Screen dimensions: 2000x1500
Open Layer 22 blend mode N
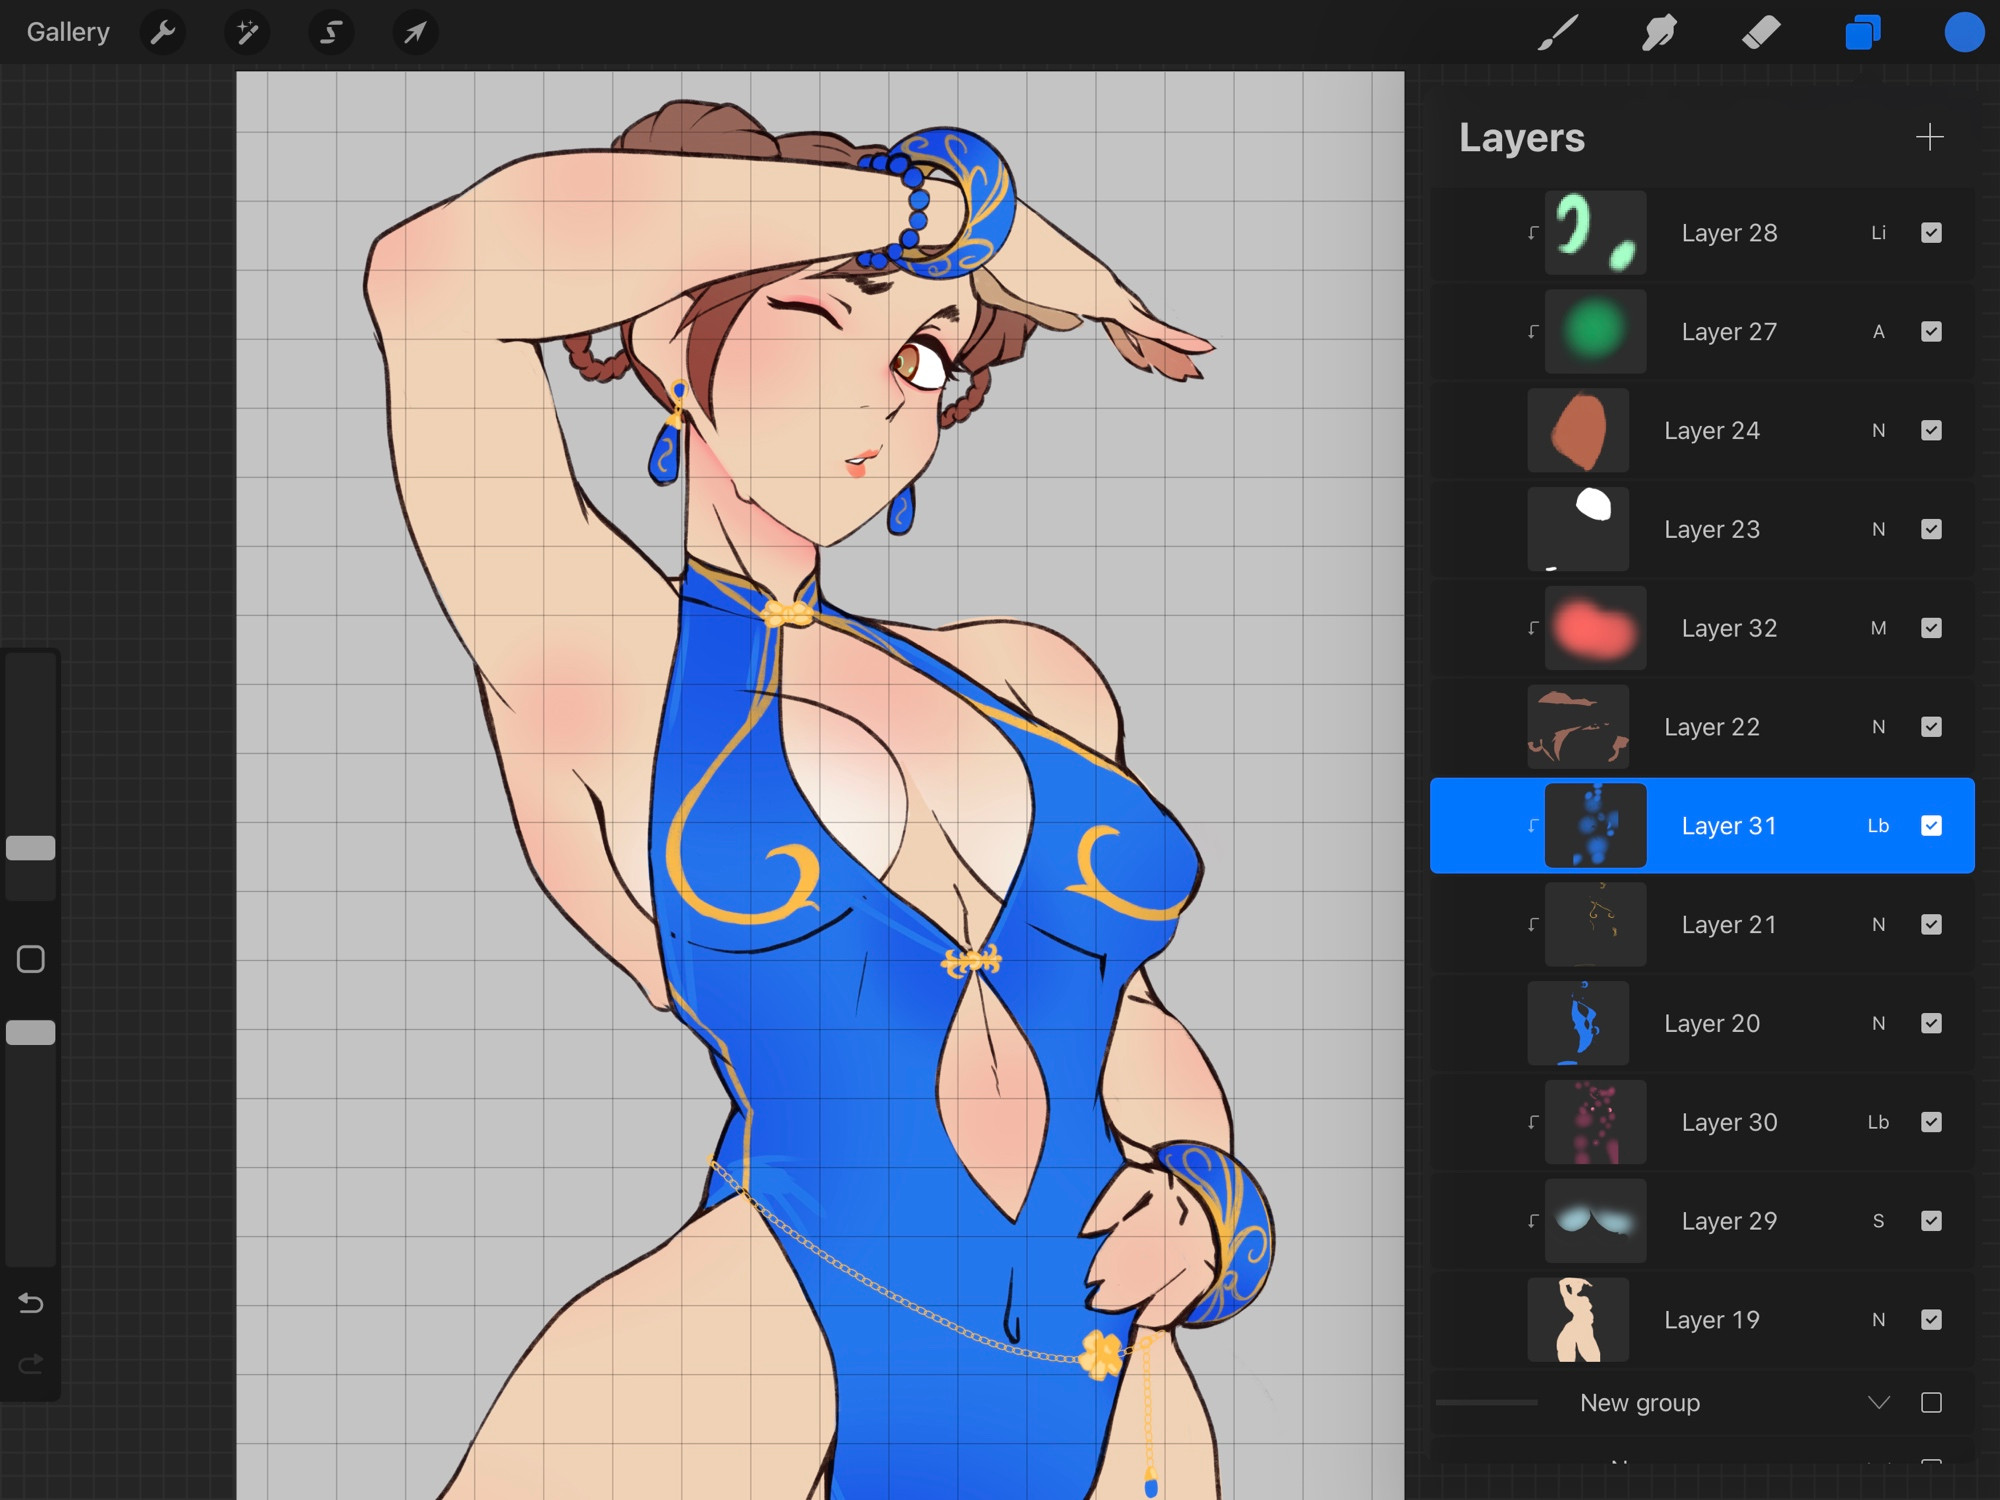(1878, 727)
